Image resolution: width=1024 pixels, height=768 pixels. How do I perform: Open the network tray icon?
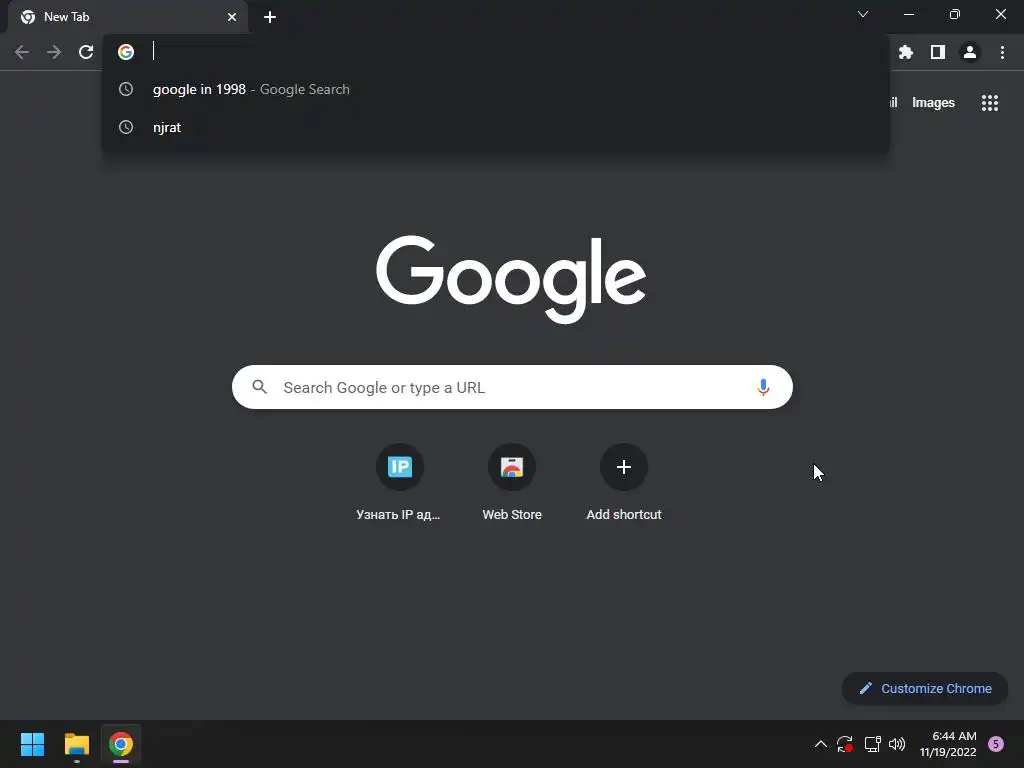(x=872, y=744)
